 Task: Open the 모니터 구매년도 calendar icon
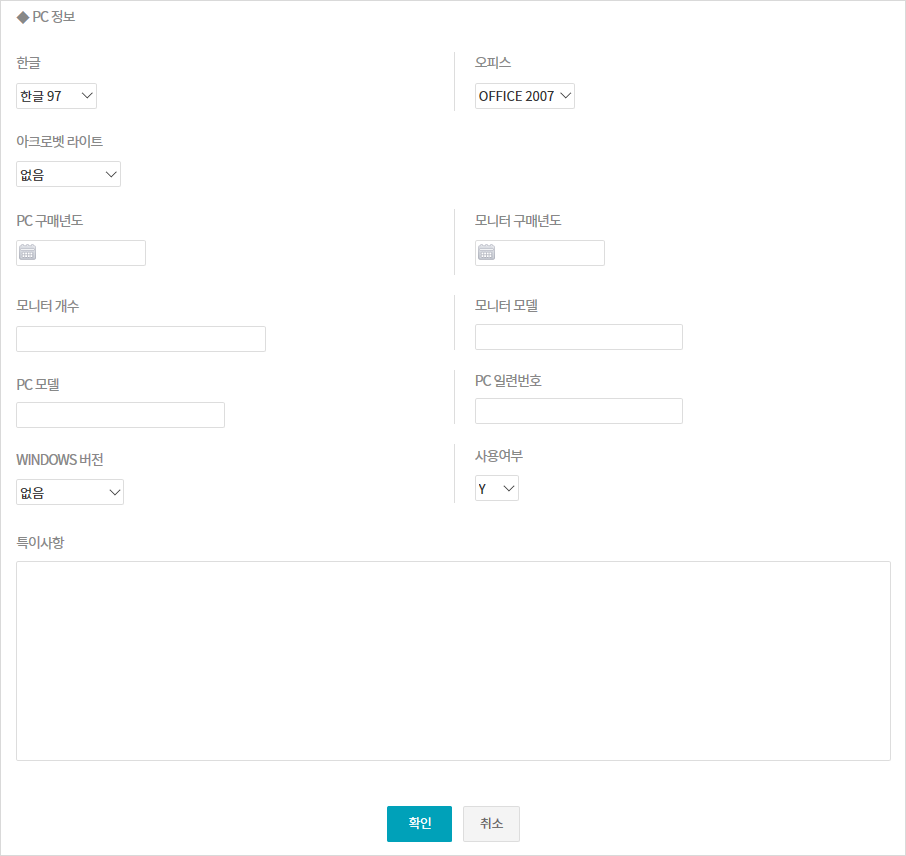[487, 253]
